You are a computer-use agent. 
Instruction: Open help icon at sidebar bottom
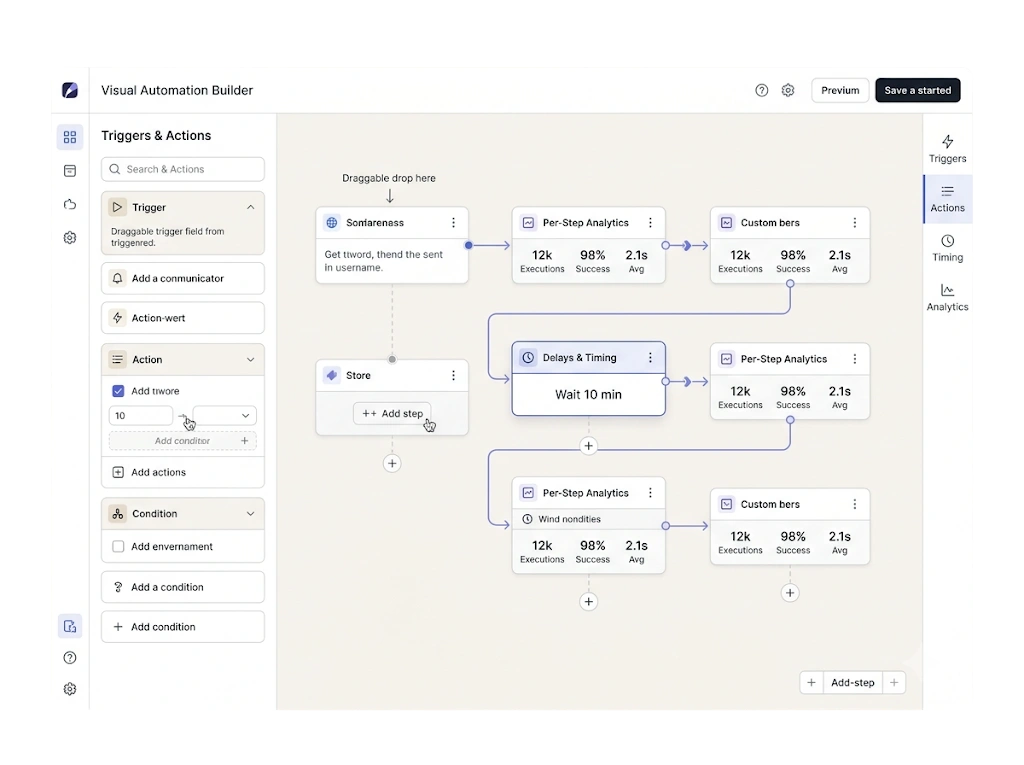[x=70, y=658]
